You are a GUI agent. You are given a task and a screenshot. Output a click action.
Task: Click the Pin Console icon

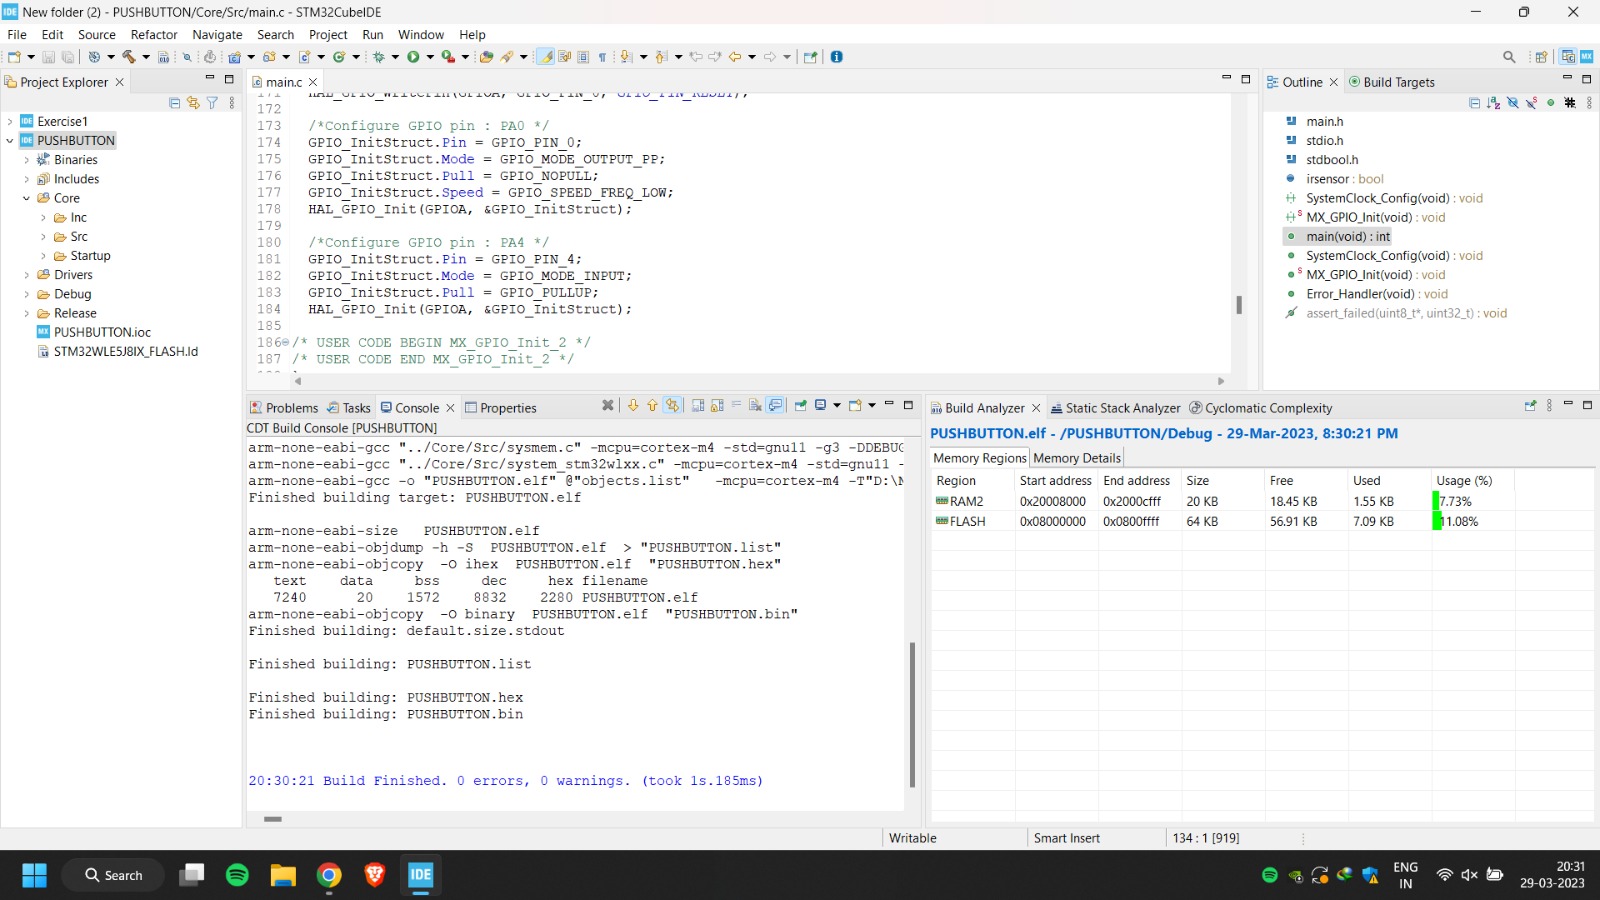tap(800, 405)
